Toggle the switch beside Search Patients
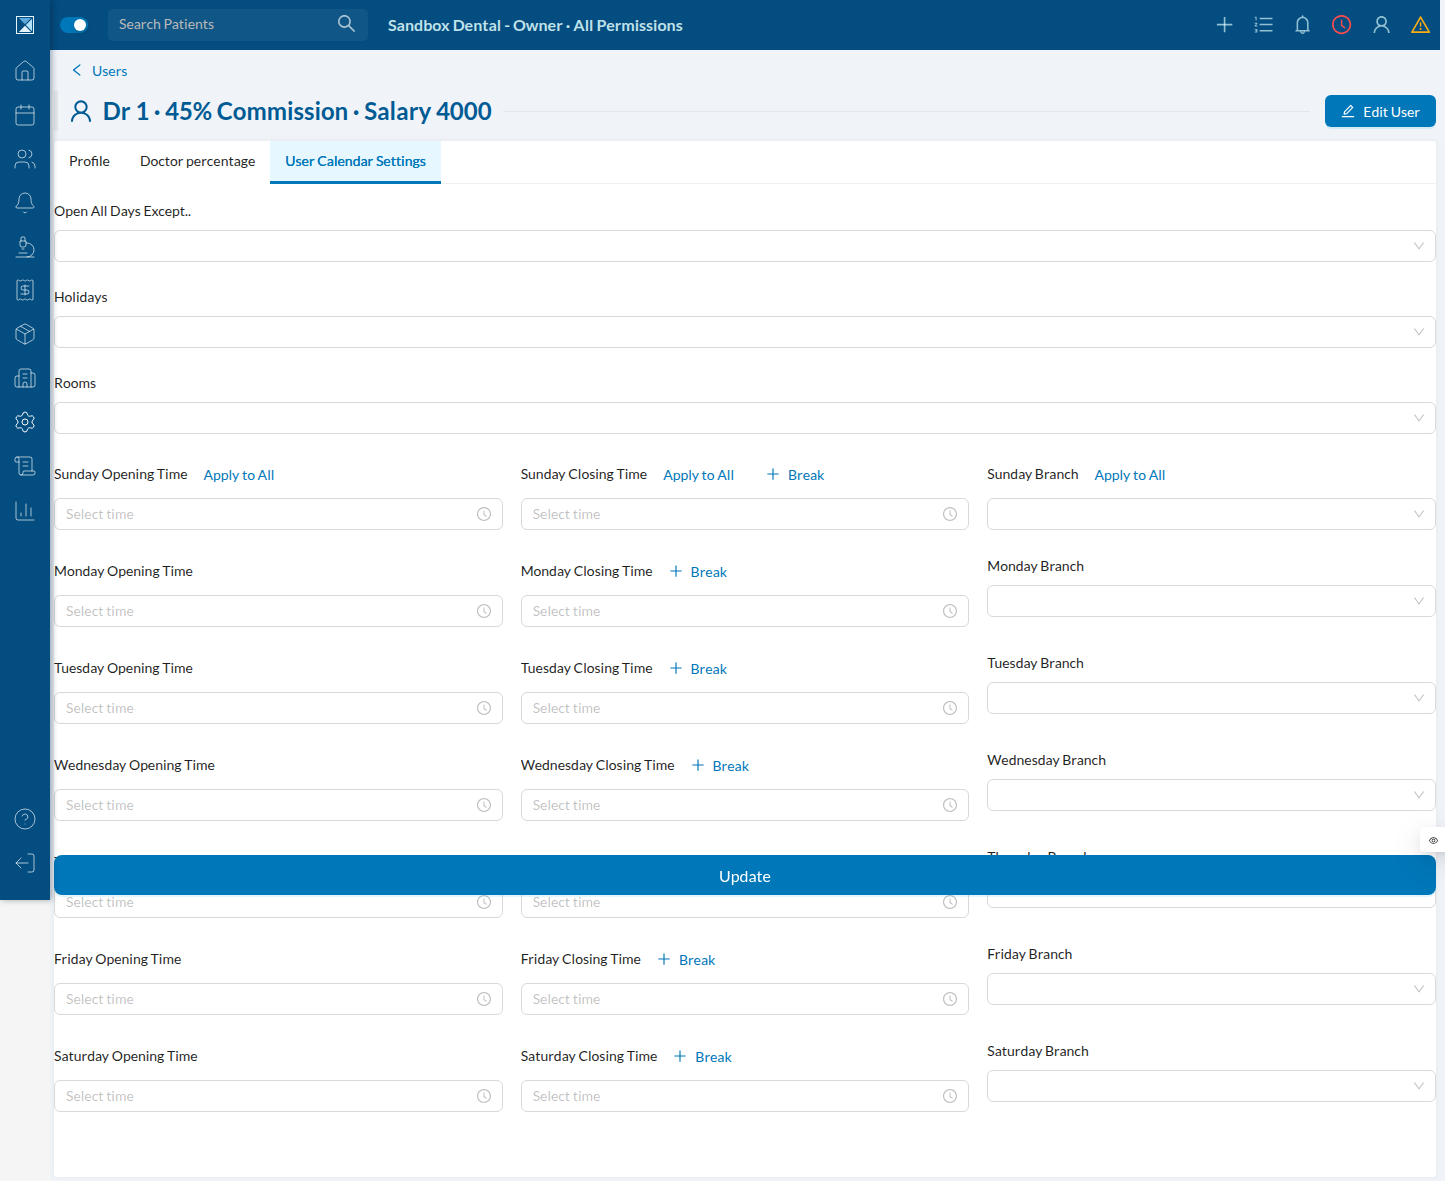 tap(74, 25)
